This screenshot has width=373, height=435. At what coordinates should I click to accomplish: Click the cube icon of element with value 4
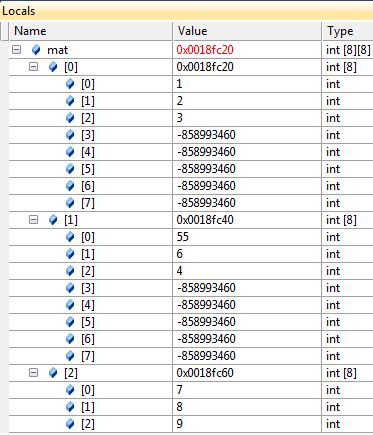(70, 271)
